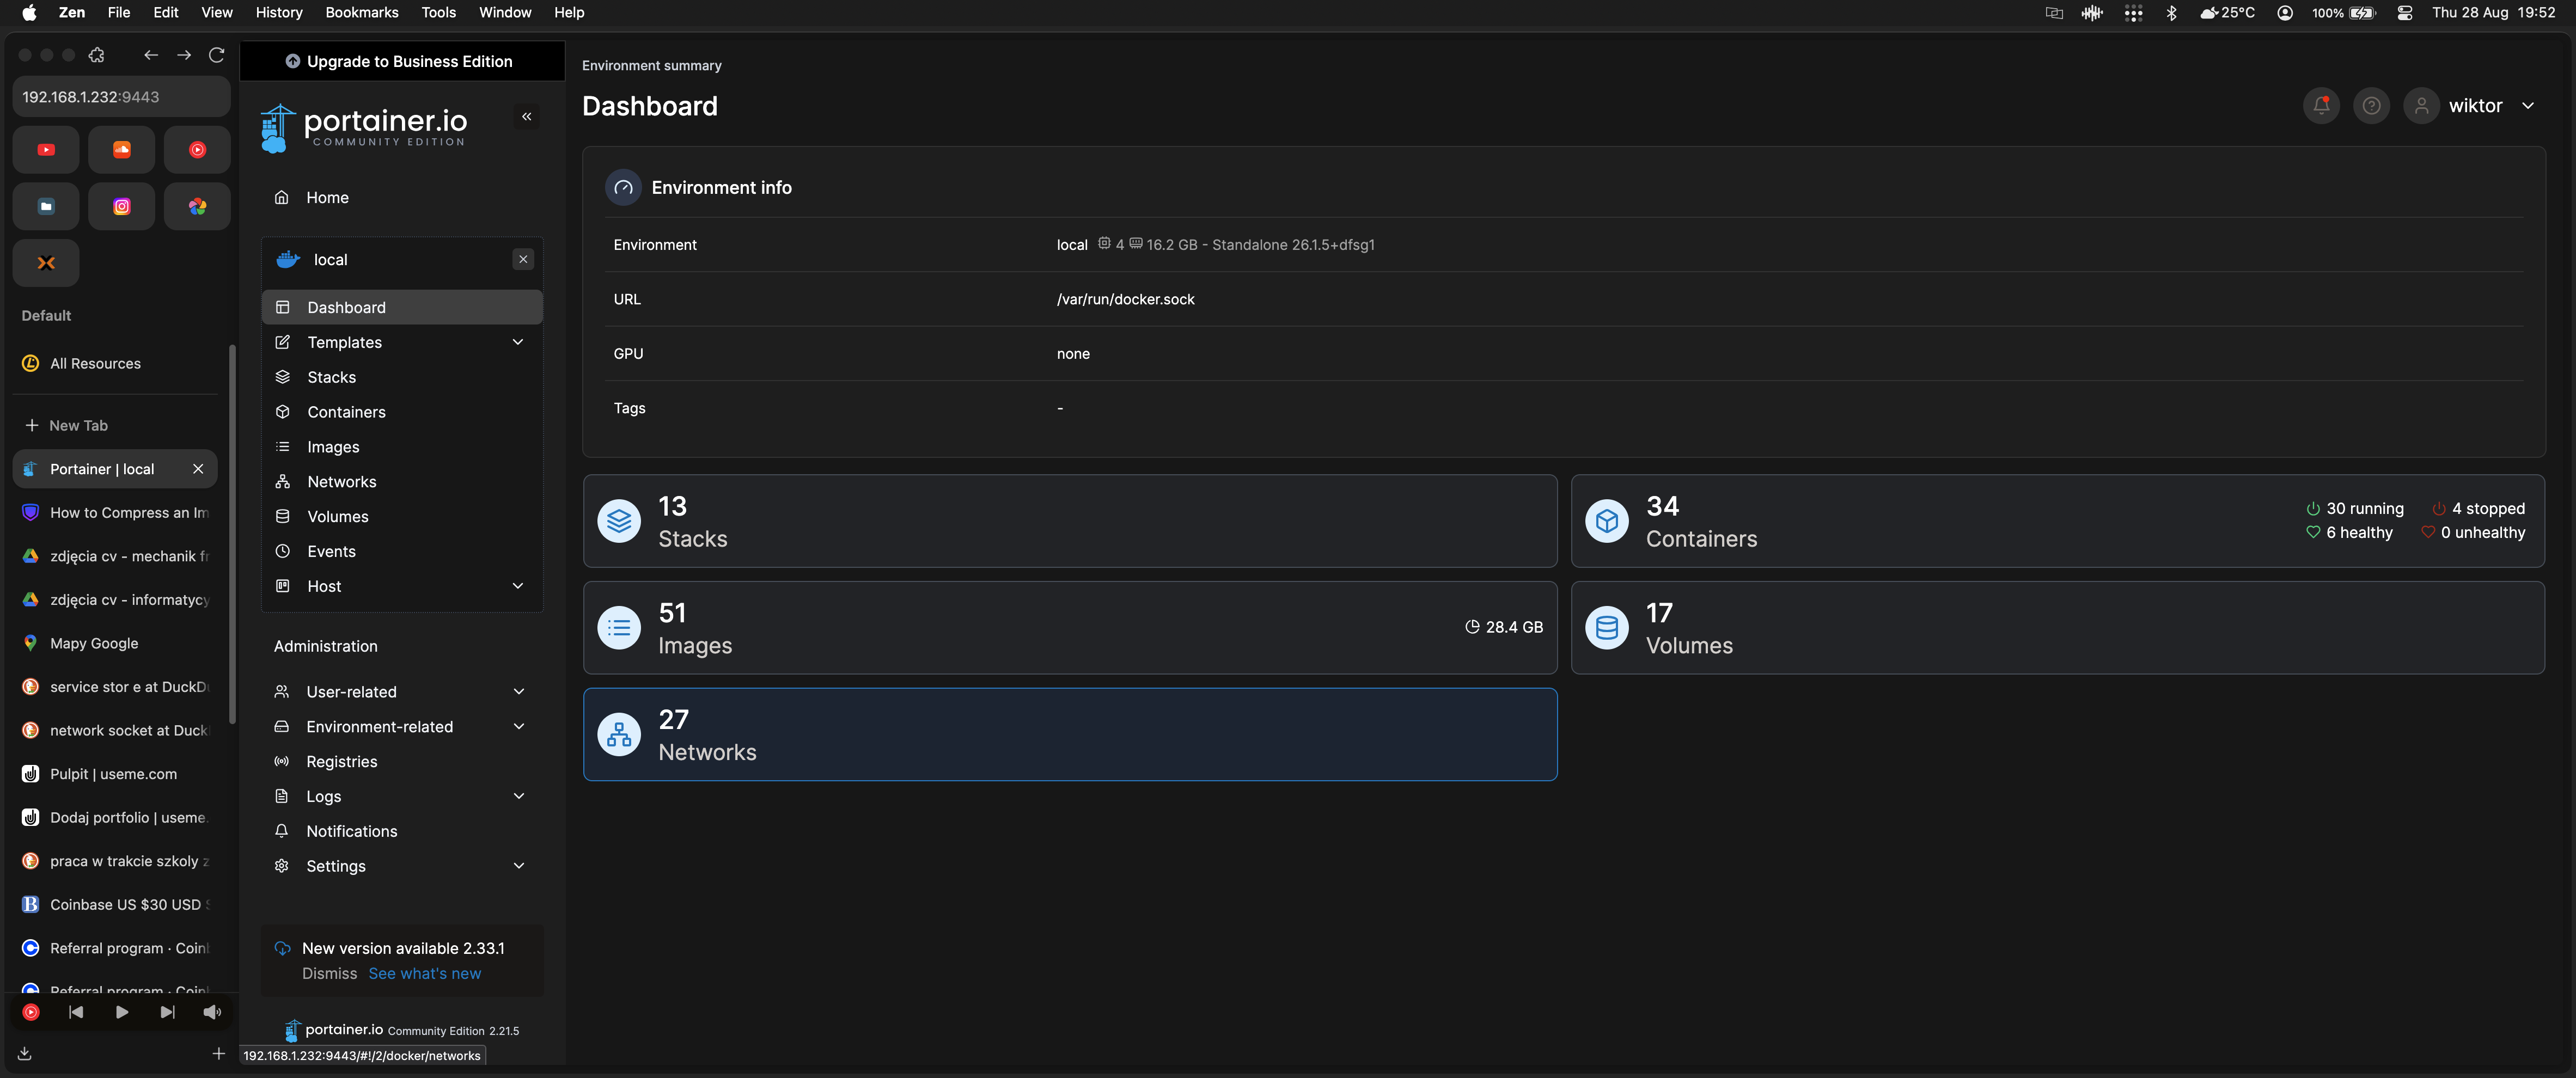Screen dimensions: 2576x1078
Task: Click the Environment info gauge icon
Action: [x=623, y=188]
